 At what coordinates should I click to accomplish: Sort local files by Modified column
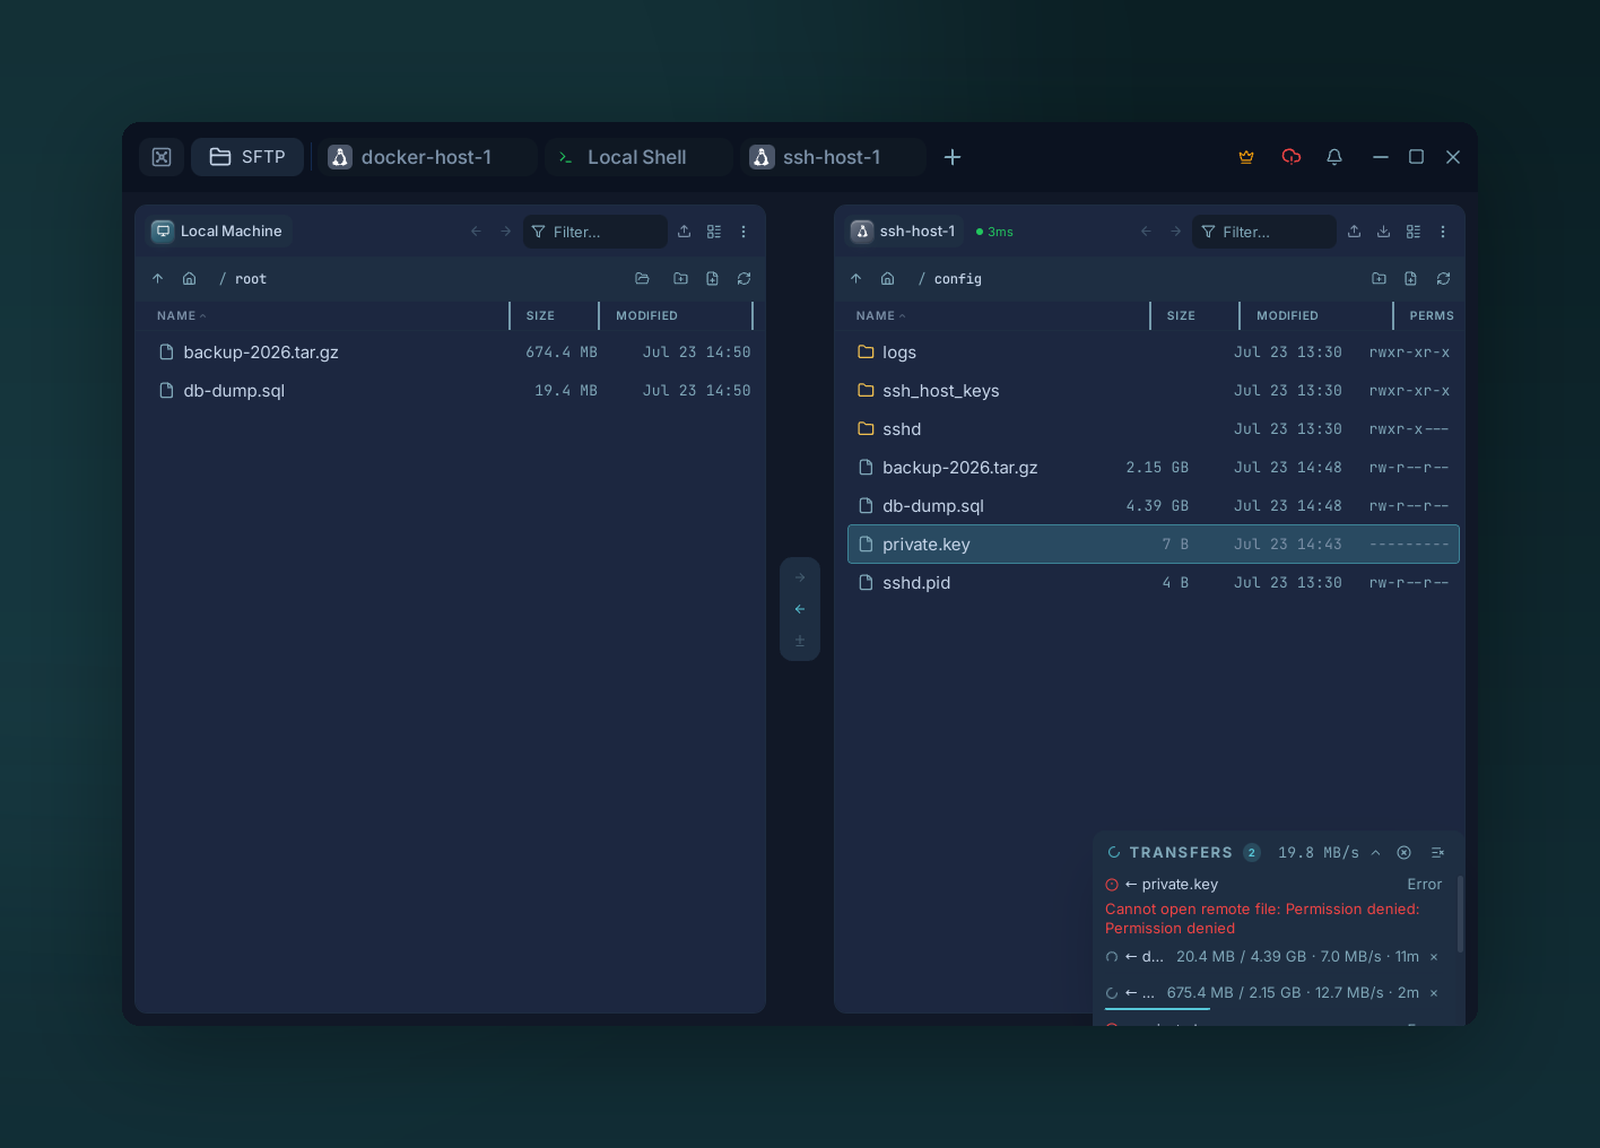pos(647,315)
